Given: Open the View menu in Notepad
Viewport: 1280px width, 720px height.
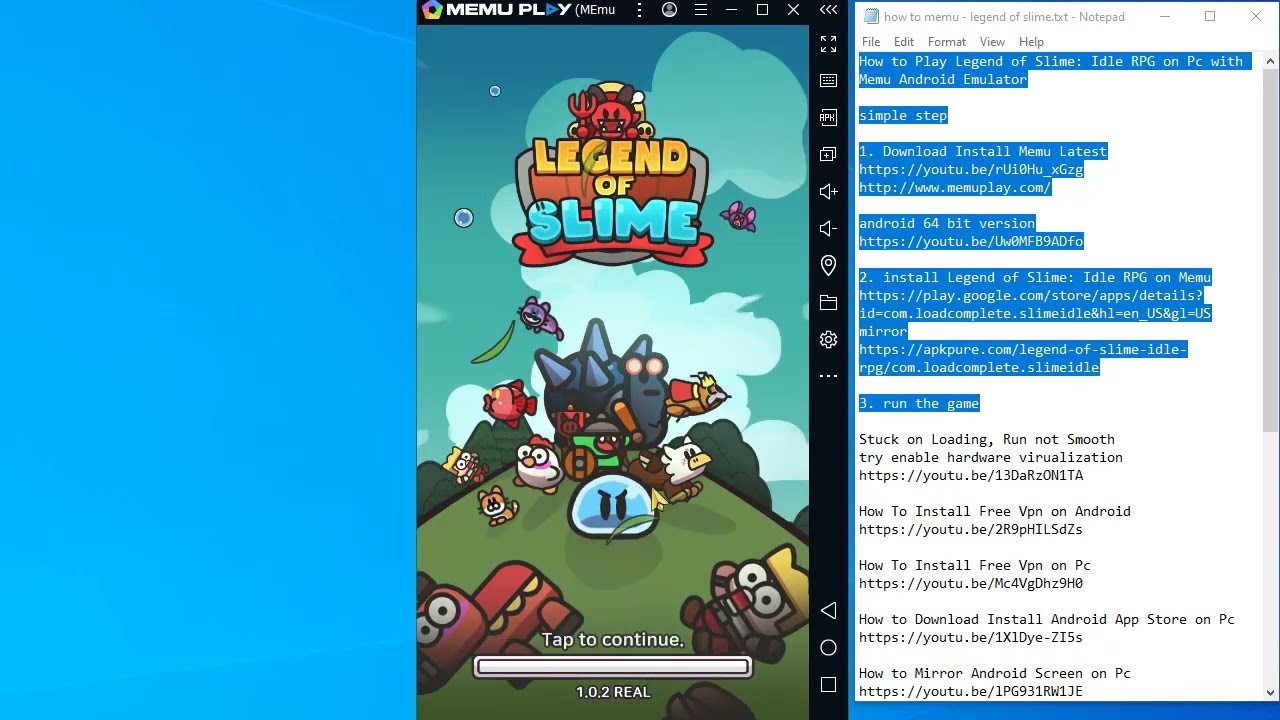Looking at the screenshot, I should point(992,42).
